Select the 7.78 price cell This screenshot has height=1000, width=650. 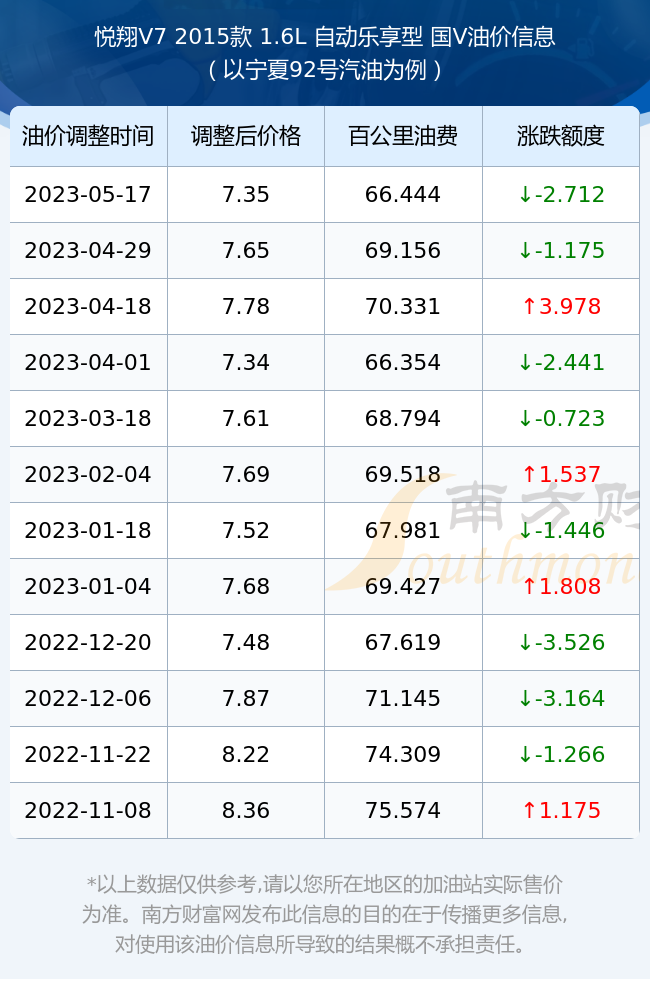click(x=246, y=307)
